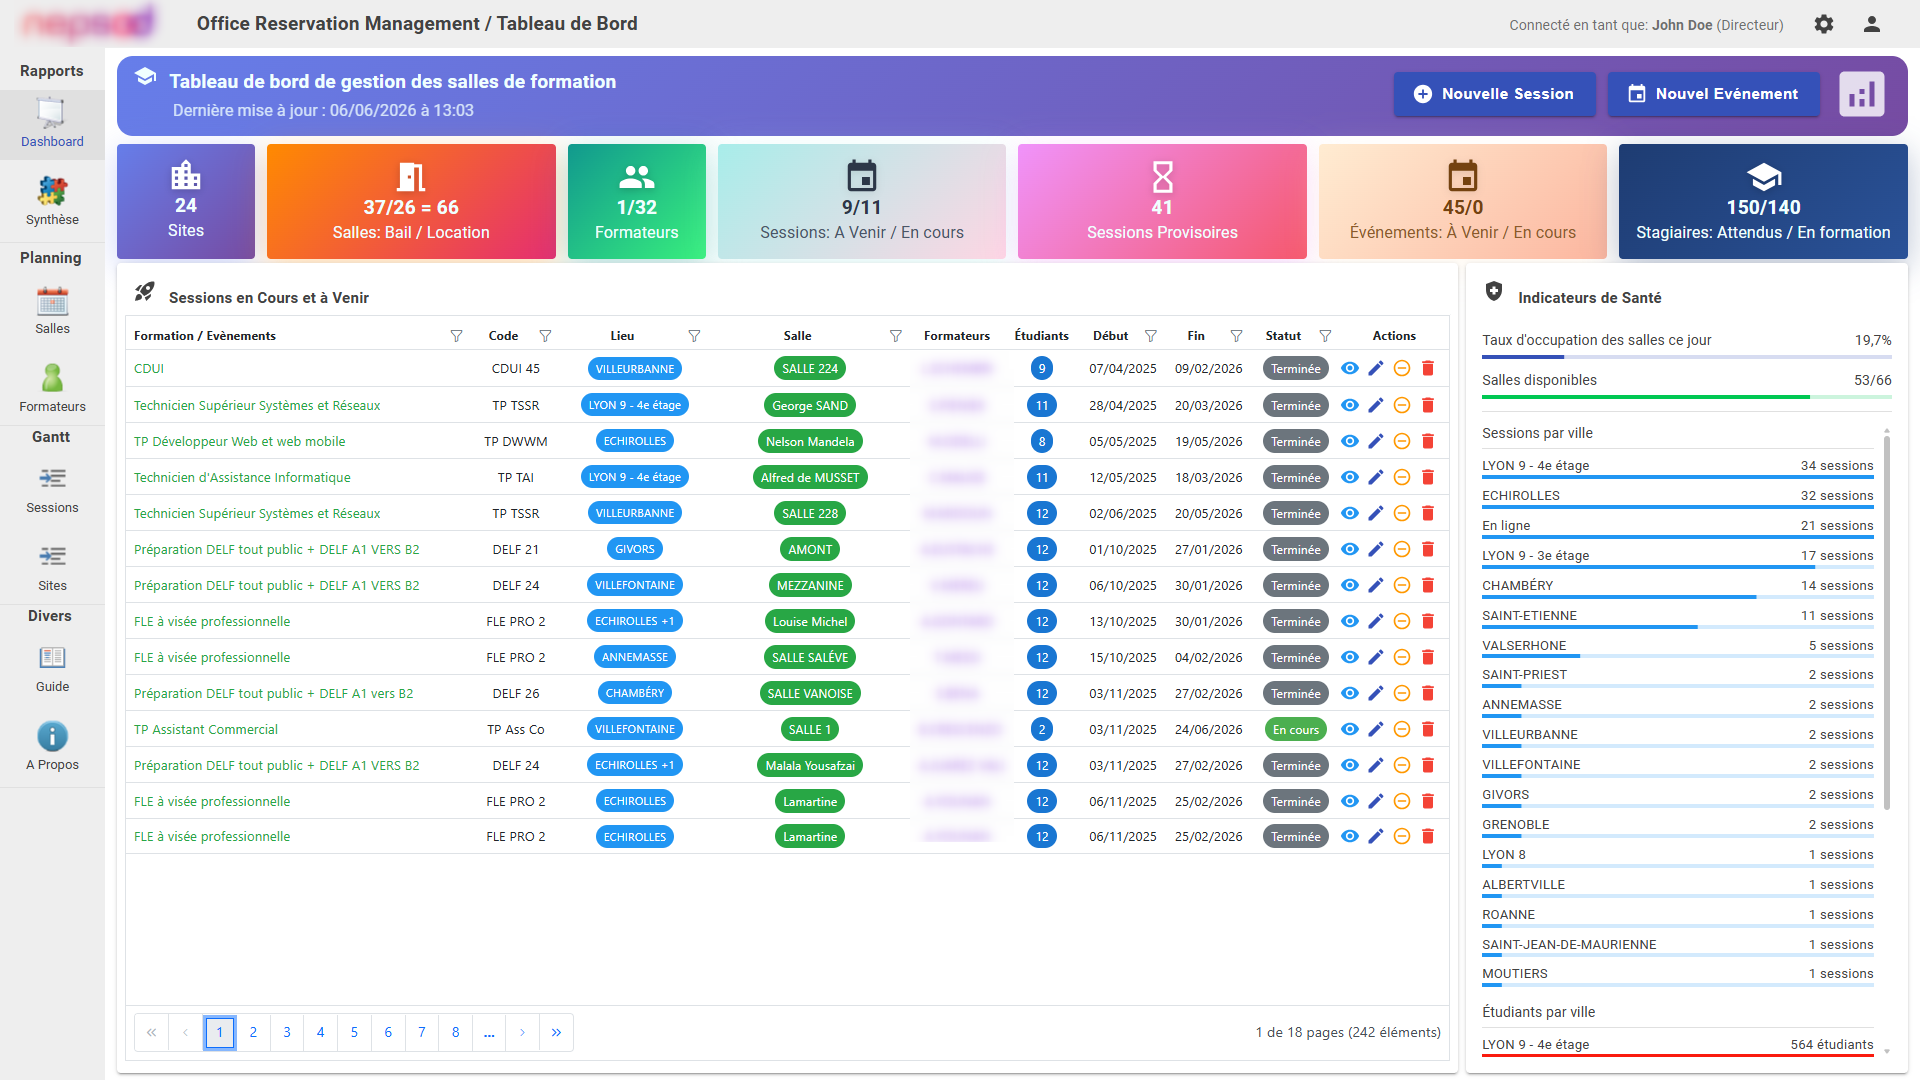The image size is (1920, 1080).
Task: View the TP Ass Co session eye icon
Action: click(1350, 729)
